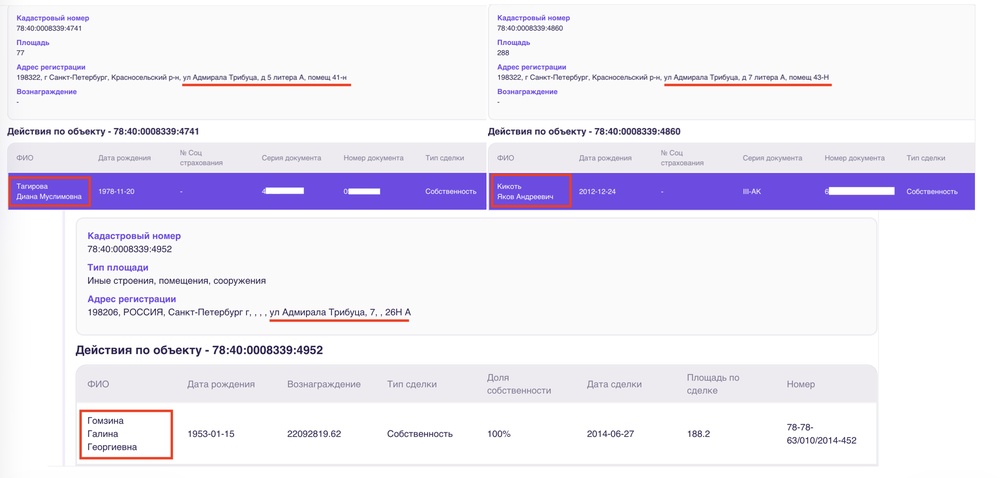Click the Площадь по сделке column header
The height and width of the screenshot is (478, 1000).
click(x=714, y=384)
